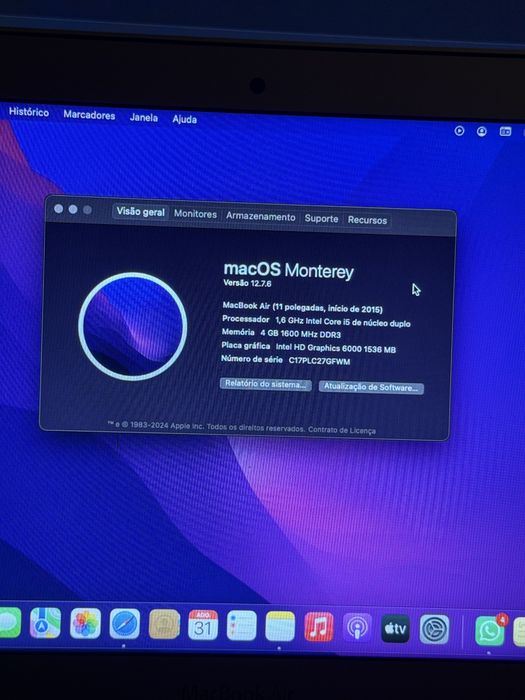
Task: Switch to the Monitores tab
Action: point(196,214)
